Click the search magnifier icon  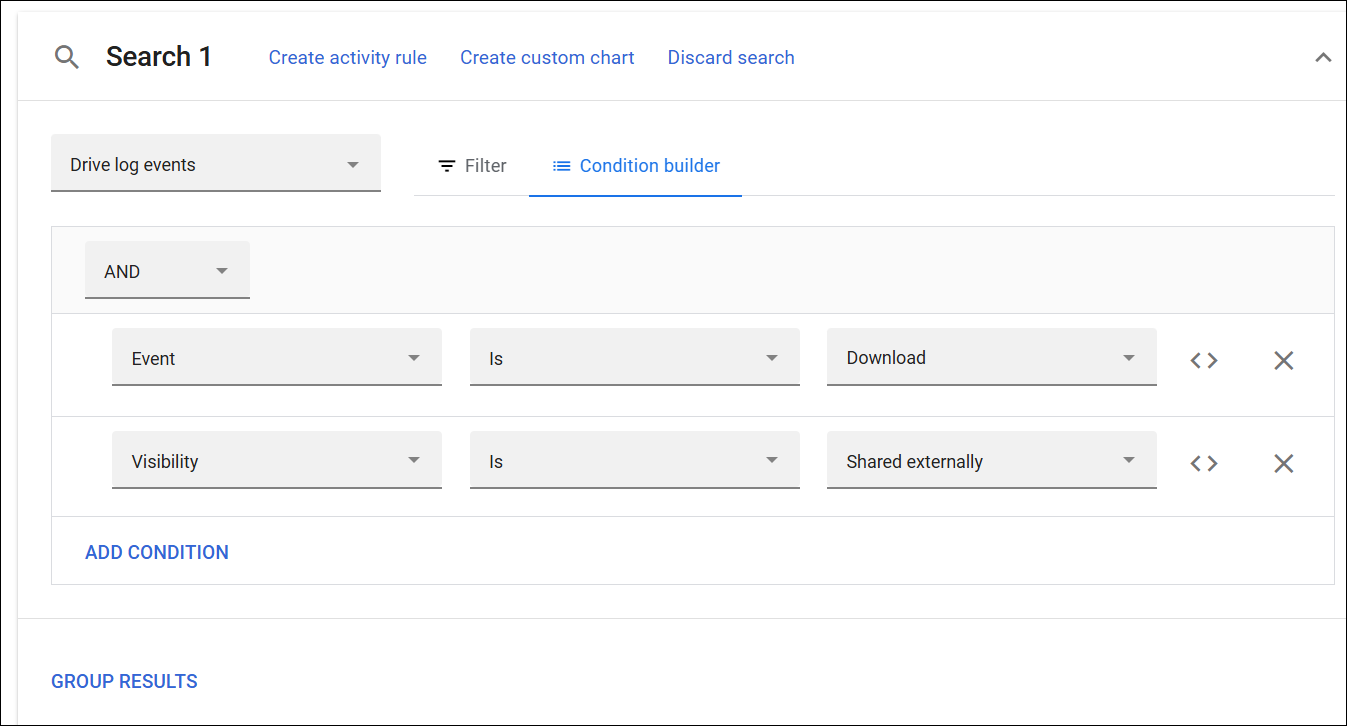coord(66,58)
